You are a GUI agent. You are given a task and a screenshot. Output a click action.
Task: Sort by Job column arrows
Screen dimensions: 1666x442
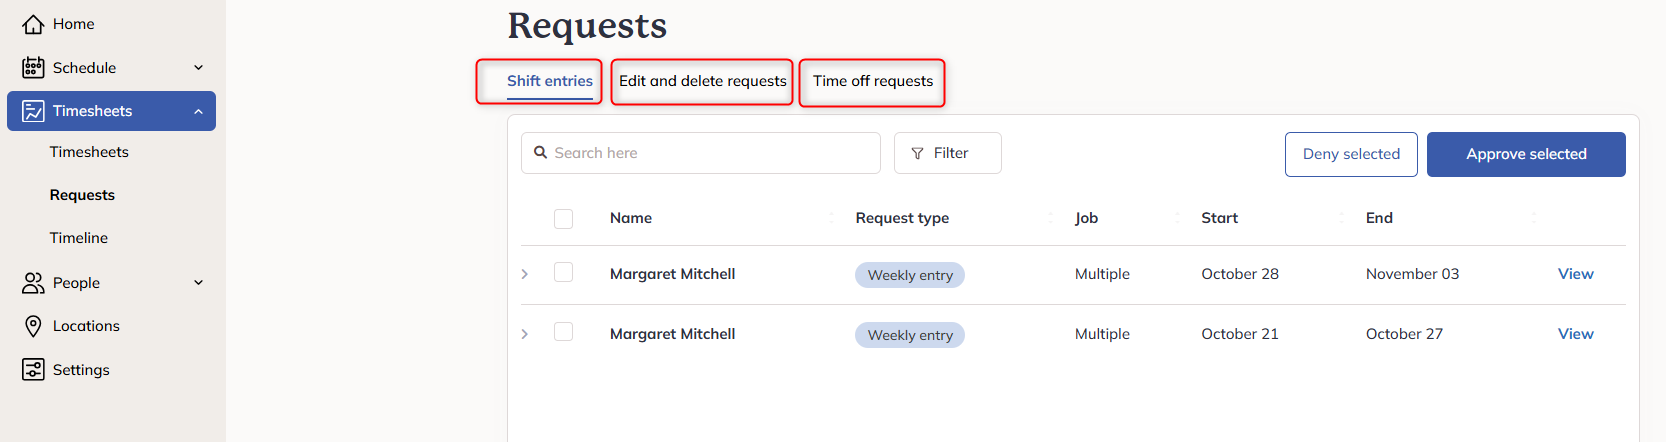[1178, 218]
